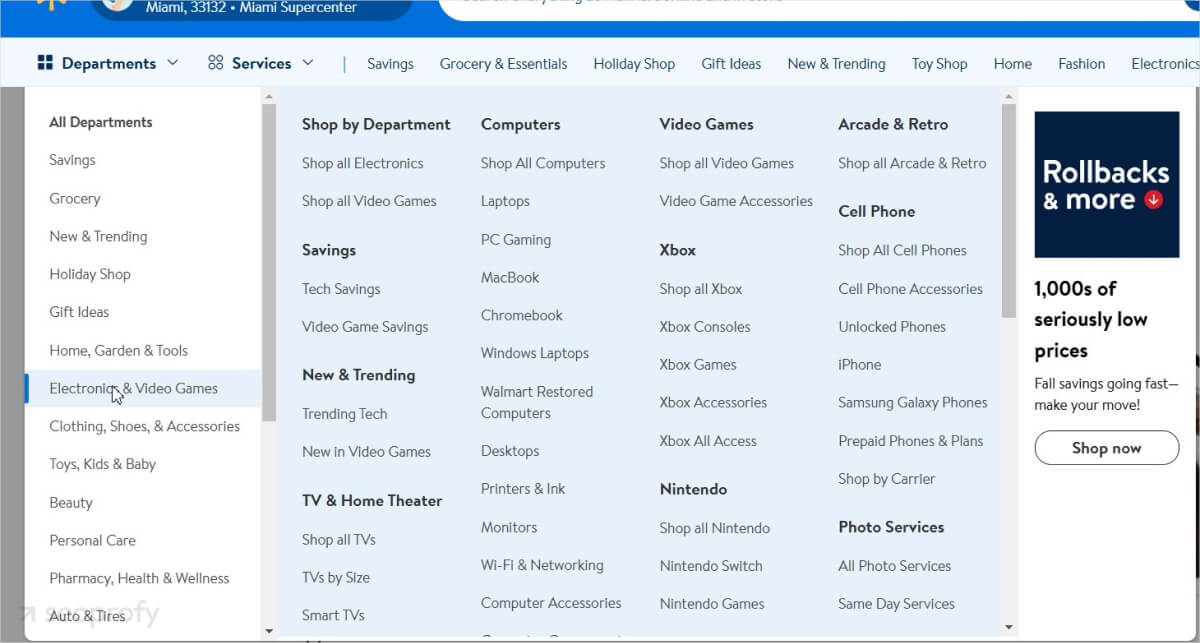Click Computer Accessories link

pyautogui.click(x=551, y=603)
